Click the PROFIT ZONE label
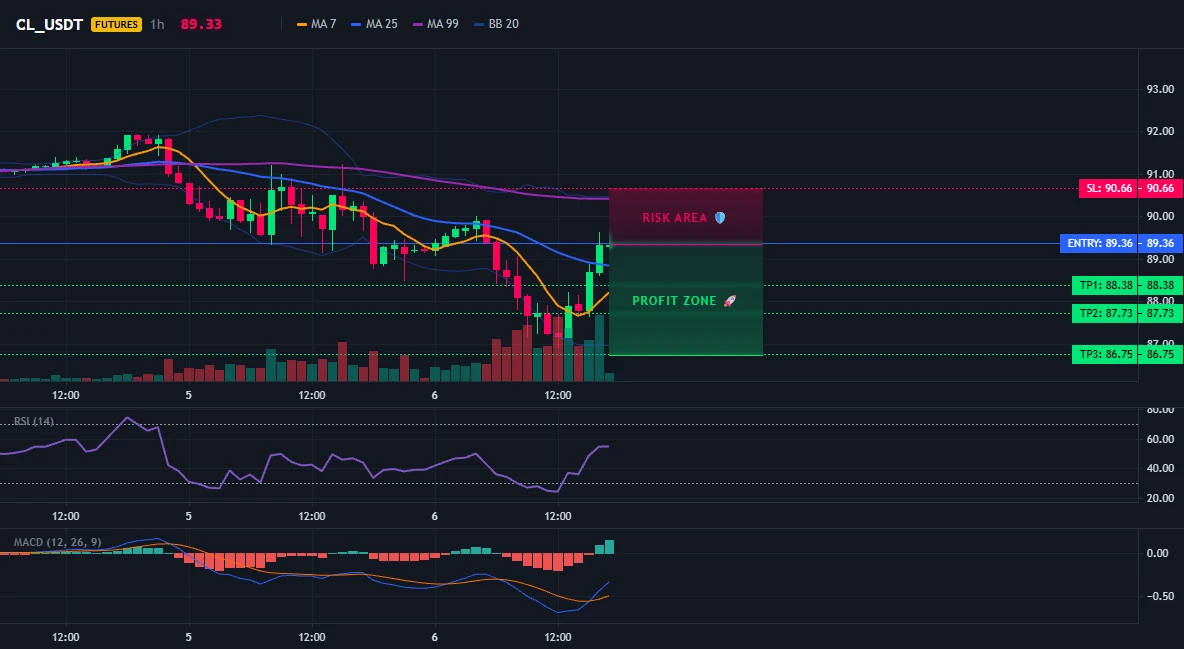This screenshot has width=1184, height=649. (x=674, y=301)
